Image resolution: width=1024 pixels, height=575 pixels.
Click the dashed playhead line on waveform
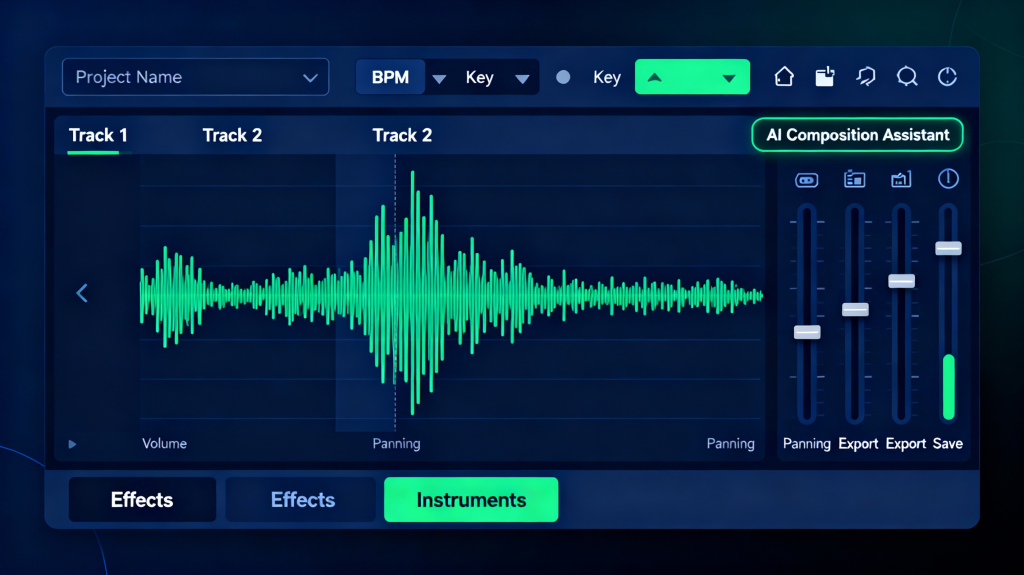pos(395,300)
